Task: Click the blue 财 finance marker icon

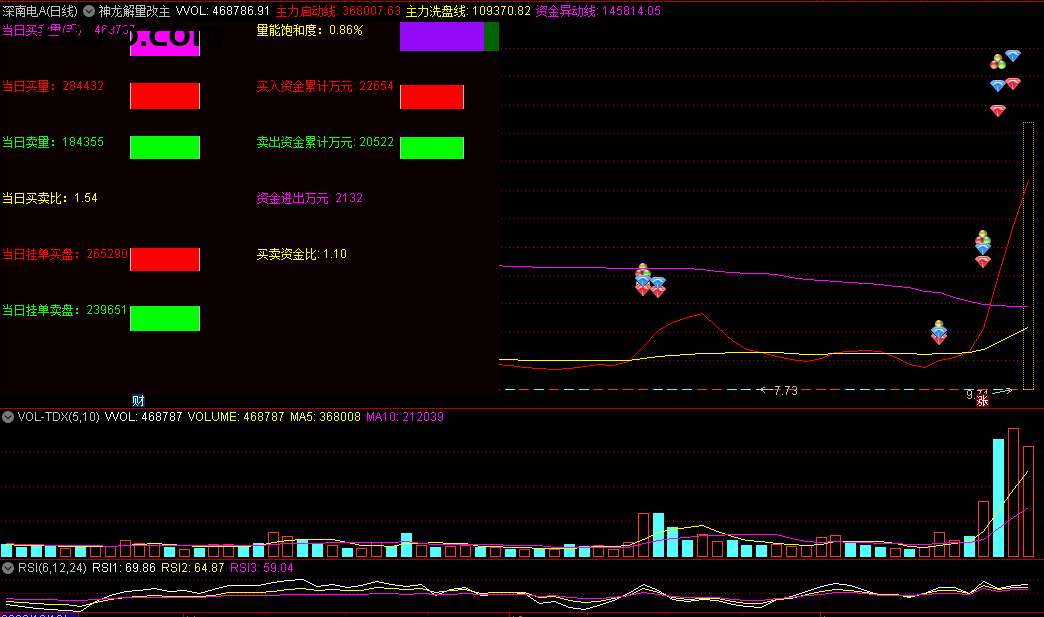Action: (139, 400)
